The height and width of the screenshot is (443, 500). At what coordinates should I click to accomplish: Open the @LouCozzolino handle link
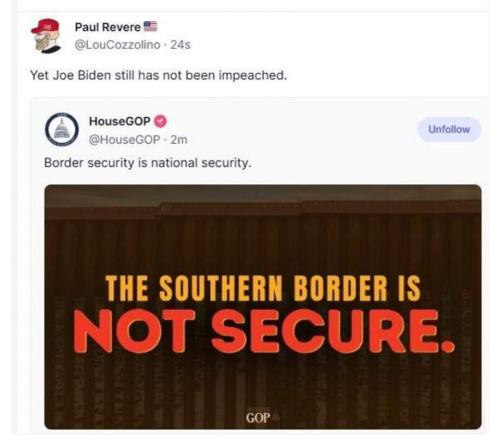pos(117,45)
